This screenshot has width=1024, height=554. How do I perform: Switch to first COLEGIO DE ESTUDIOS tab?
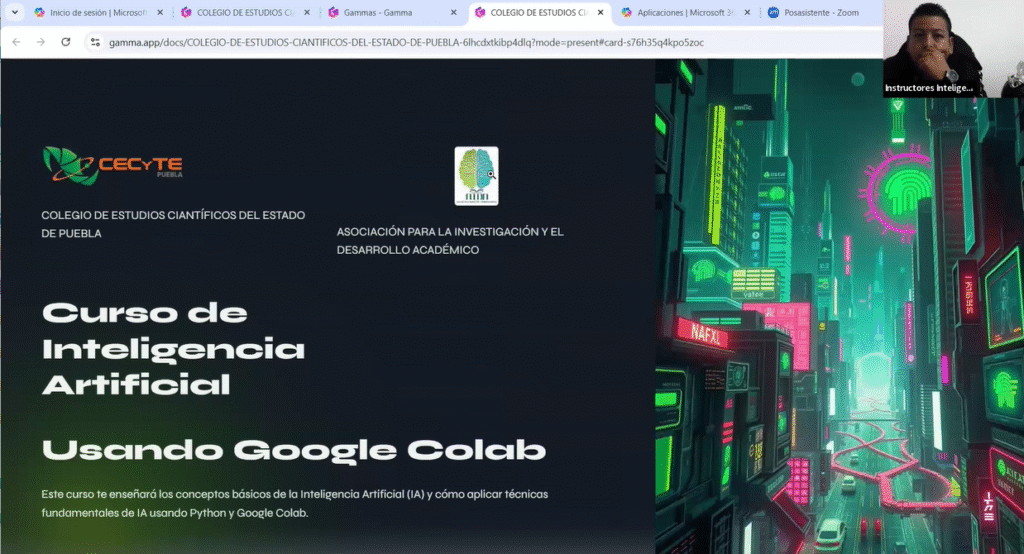tap(245, 12)
